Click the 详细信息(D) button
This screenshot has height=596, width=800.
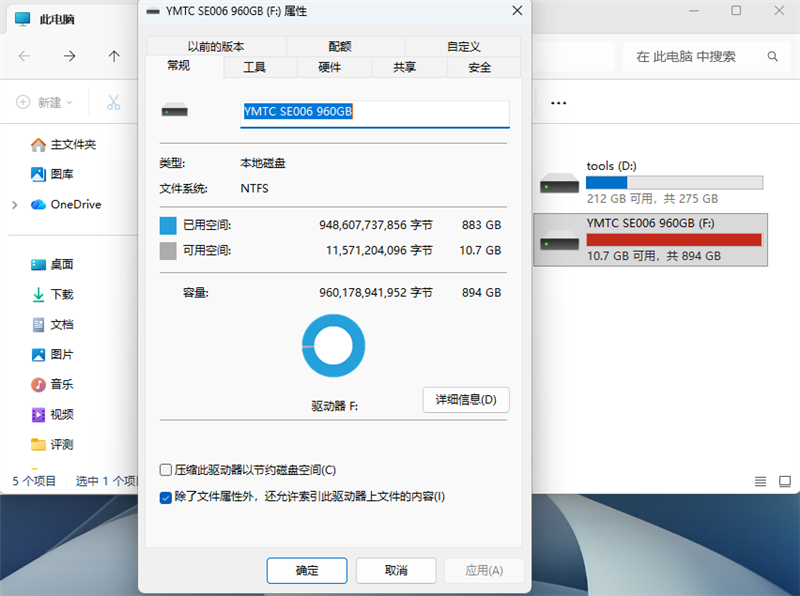click(x=466, y=399)
